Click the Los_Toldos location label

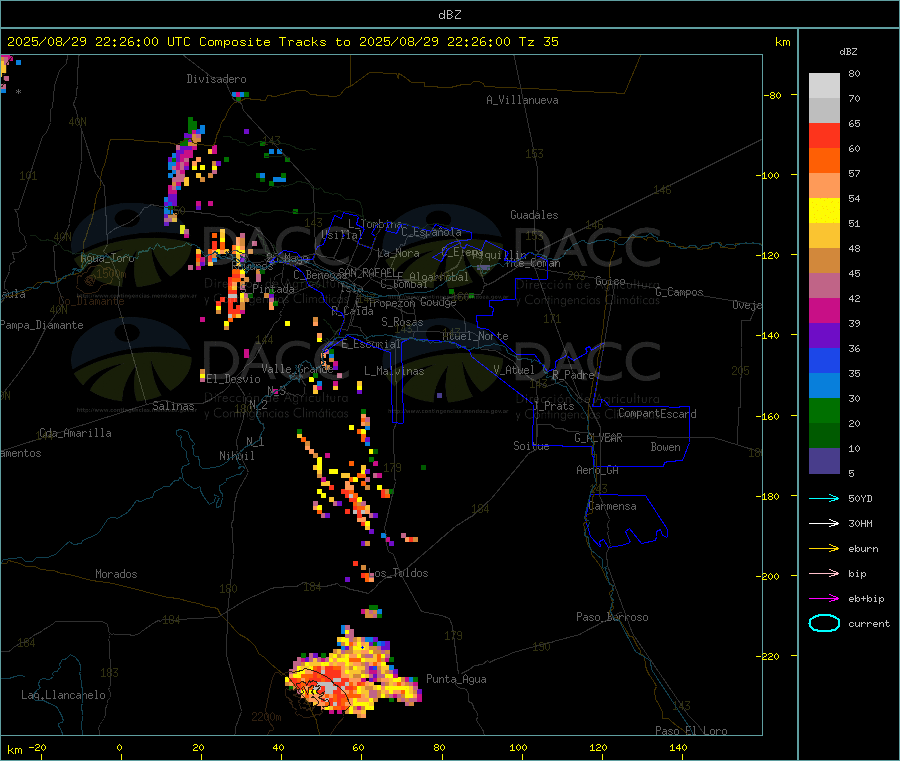click(398, 573)
